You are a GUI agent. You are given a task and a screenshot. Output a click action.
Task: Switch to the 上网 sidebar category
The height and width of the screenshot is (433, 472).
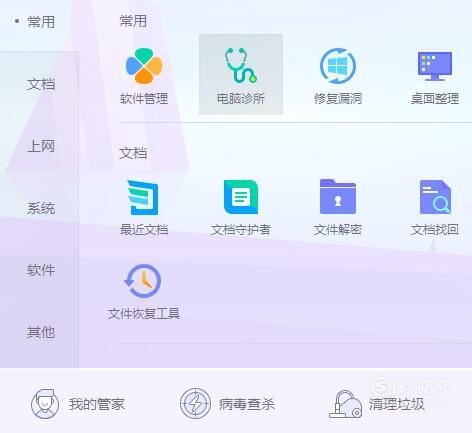click(x=41, y=146)
